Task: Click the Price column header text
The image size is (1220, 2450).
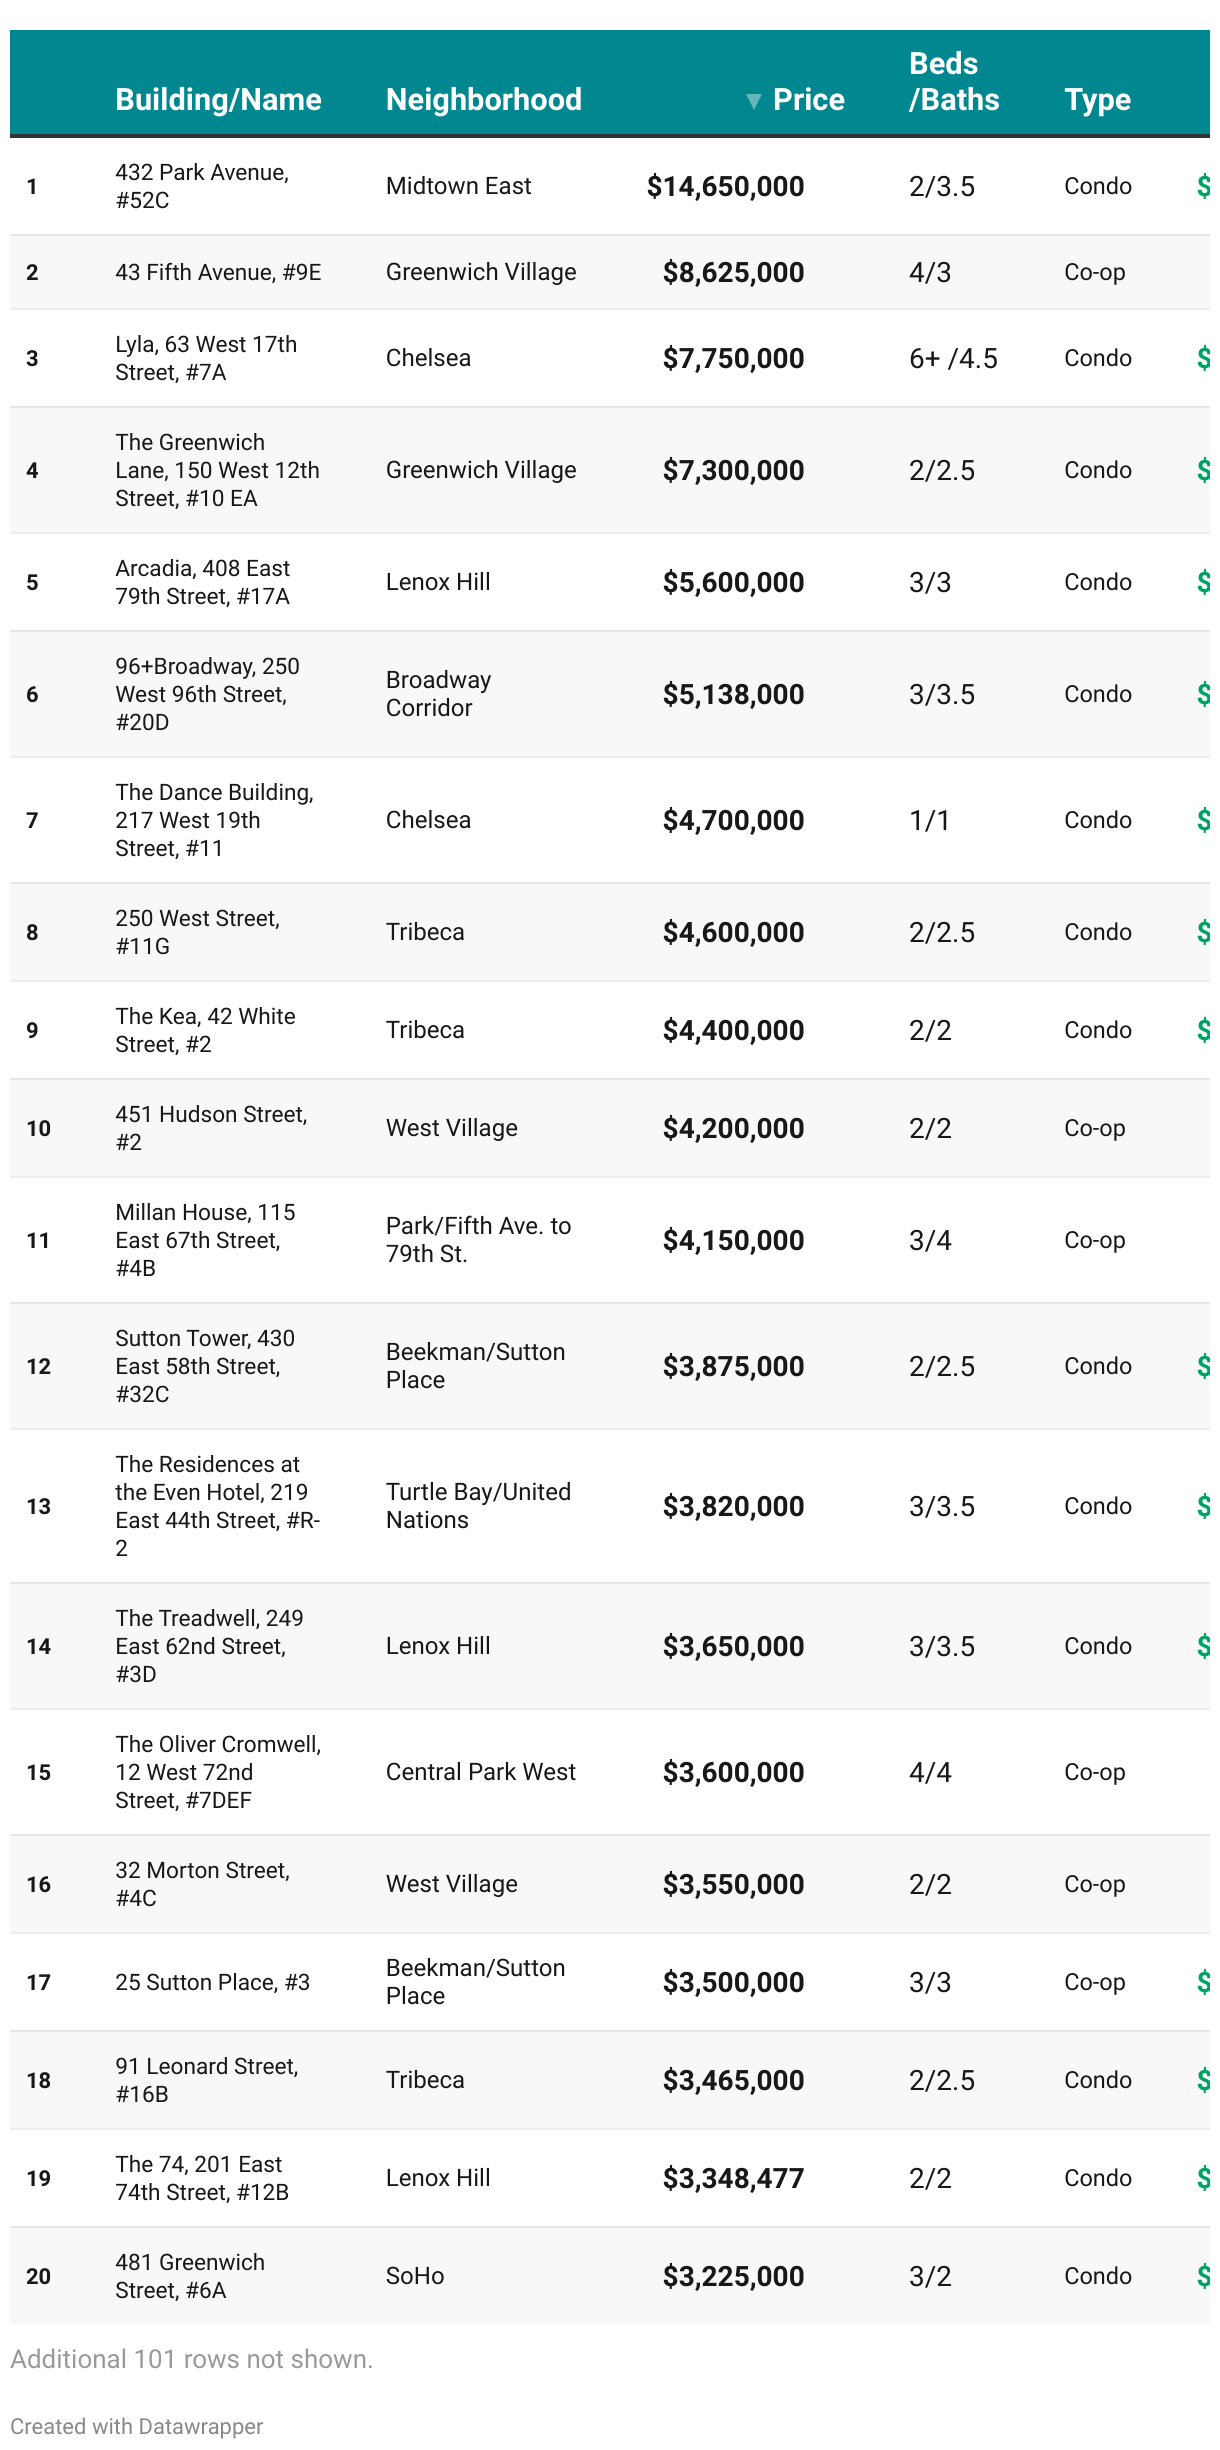Action: [x=808, y=100]
